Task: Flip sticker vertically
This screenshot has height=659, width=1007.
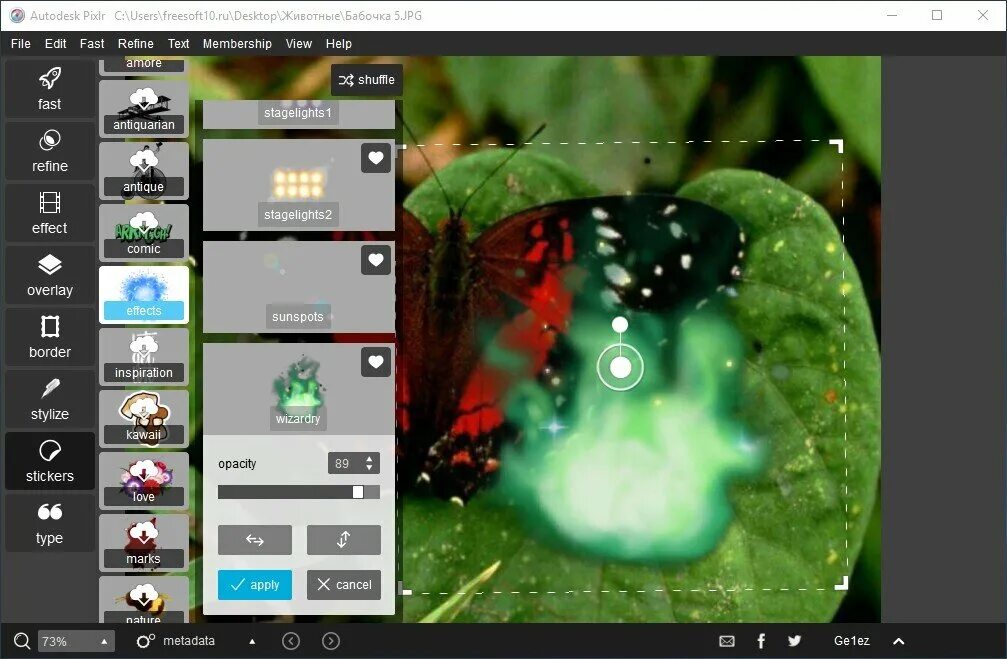Action: click(x=344, y=540)
